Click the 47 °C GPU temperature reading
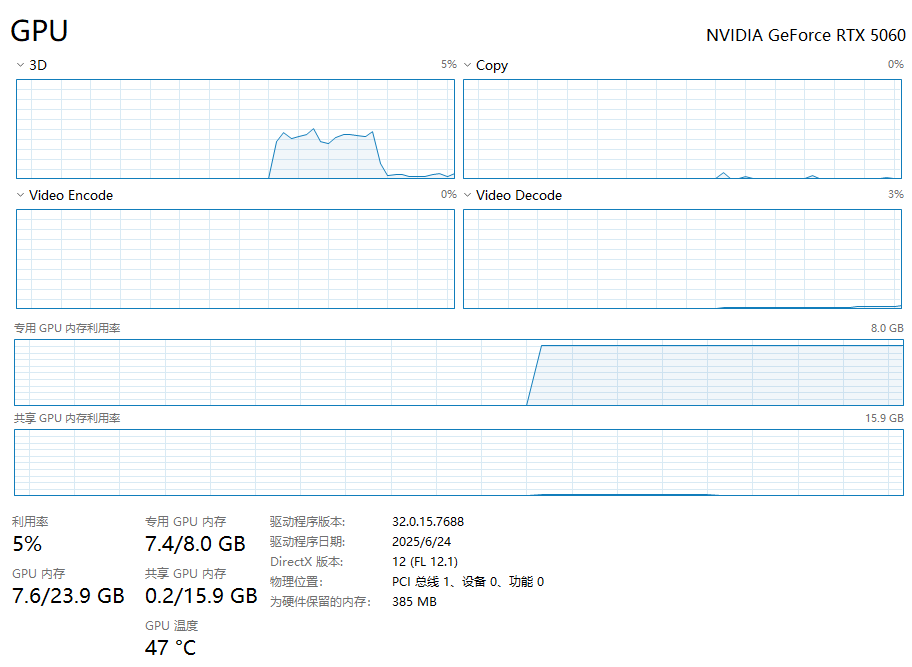The image size is (912, 667). pyautogui.click(x=171, y=647)
